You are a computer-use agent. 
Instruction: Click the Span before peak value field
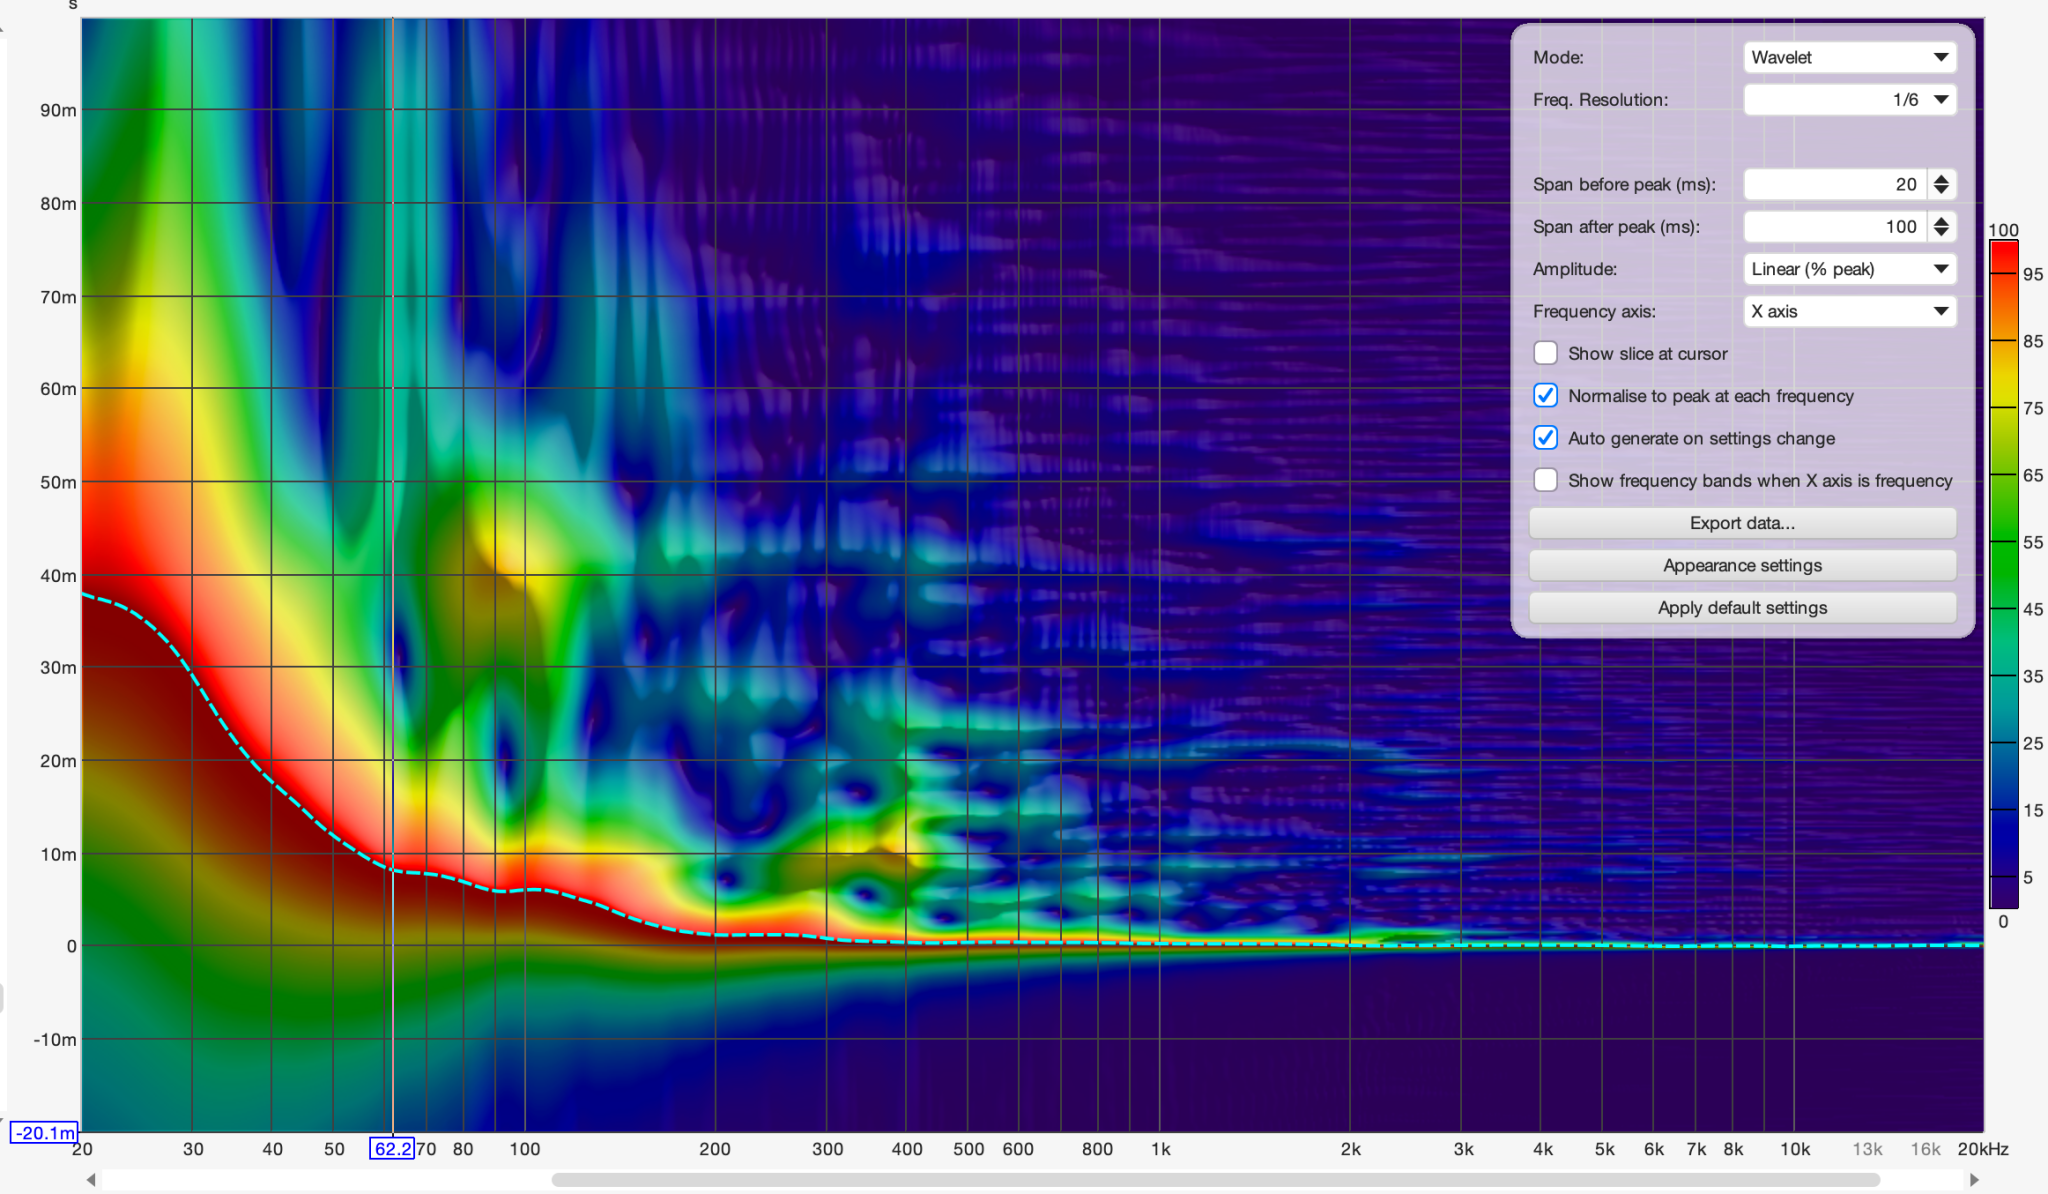[1835, 184]
